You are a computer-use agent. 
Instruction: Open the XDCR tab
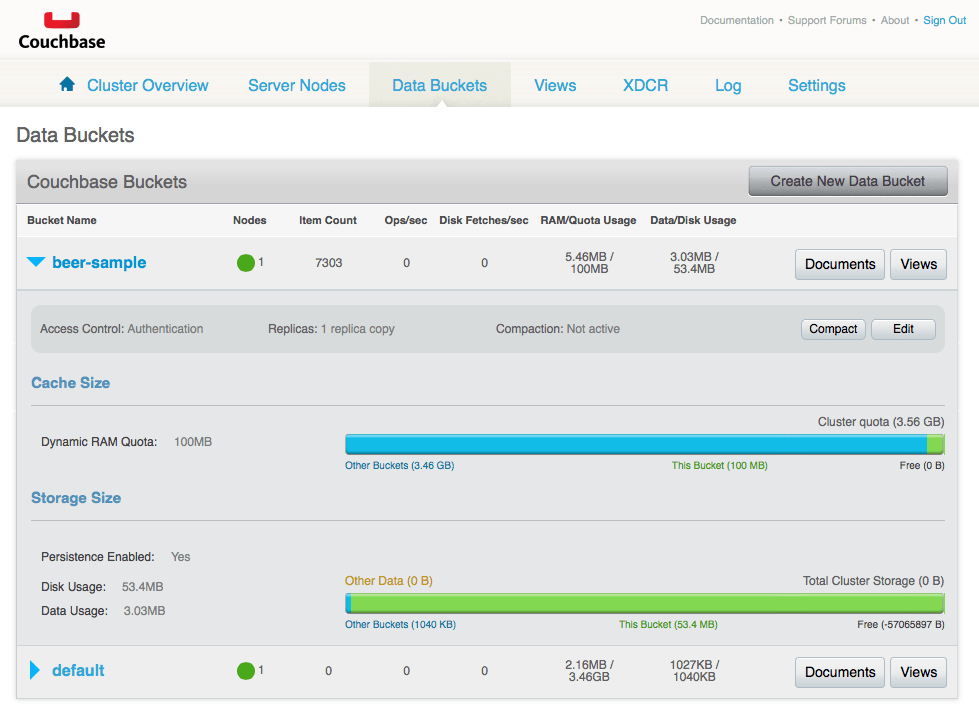646,86
